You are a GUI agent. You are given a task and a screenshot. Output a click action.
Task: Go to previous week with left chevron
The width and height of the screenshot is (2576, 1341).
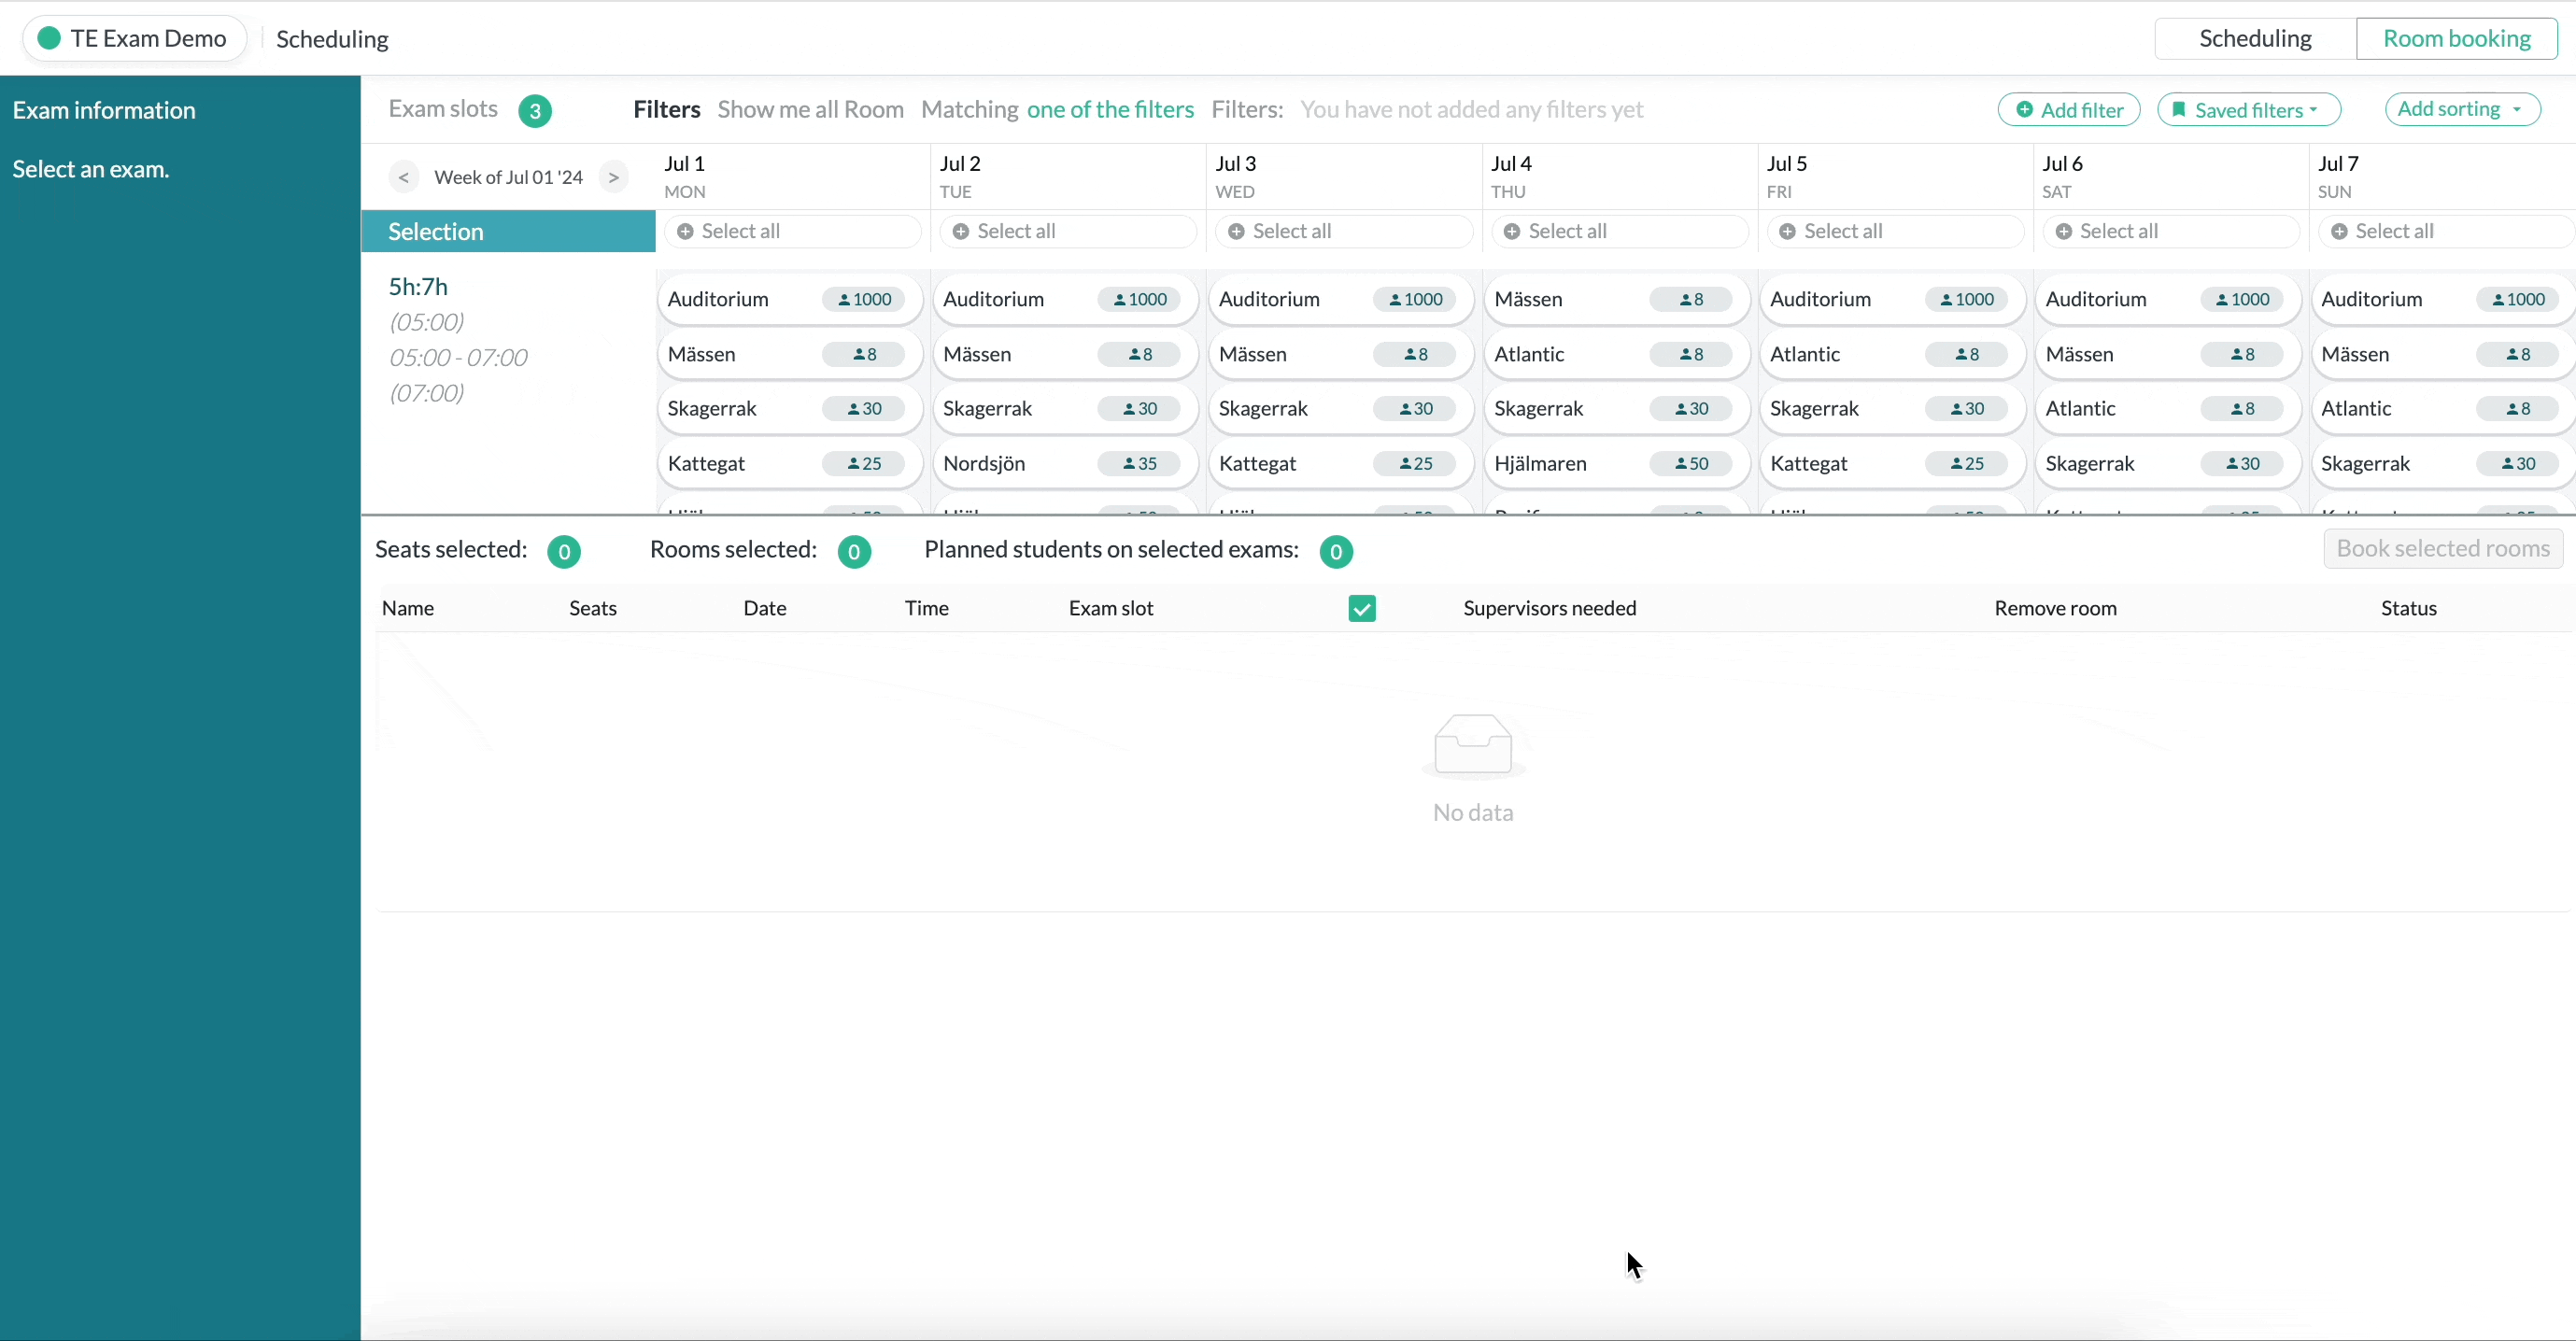[x=403, y=177]
